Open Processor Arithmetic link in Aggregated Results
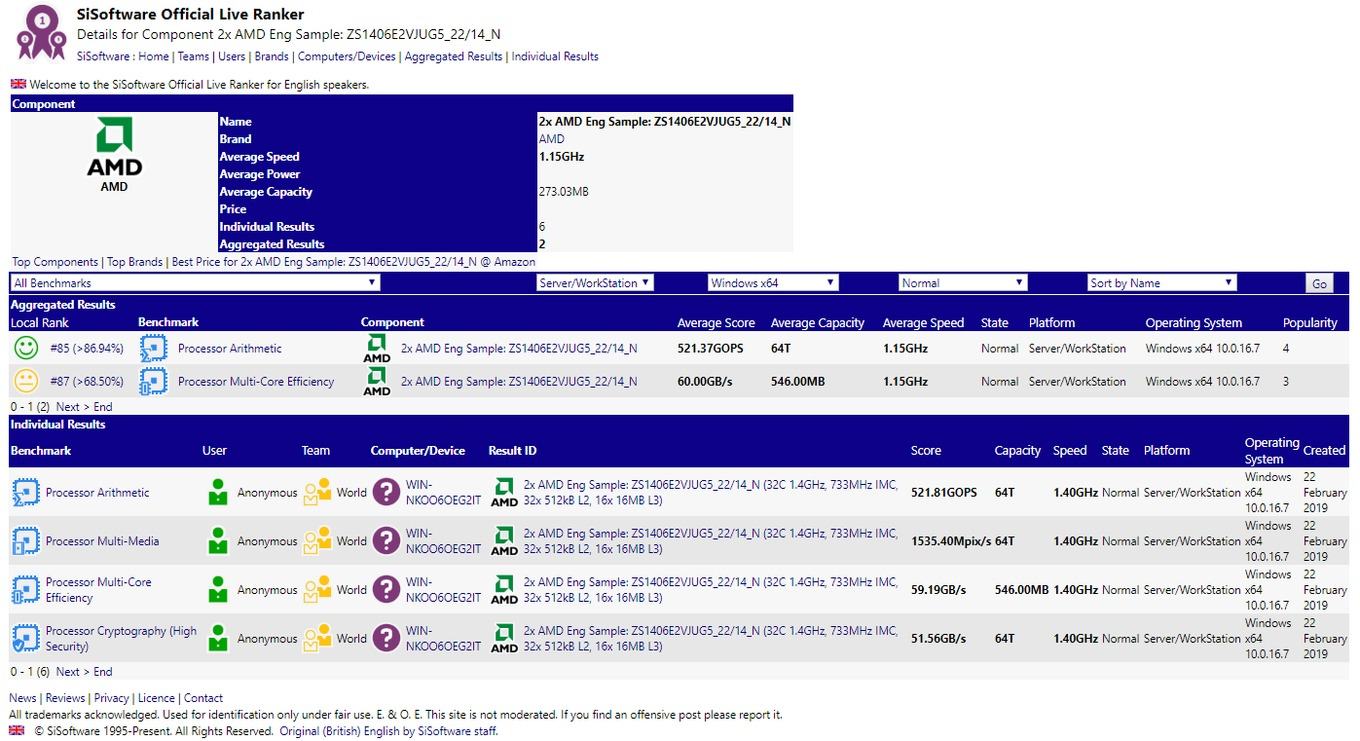 point(230,348)
